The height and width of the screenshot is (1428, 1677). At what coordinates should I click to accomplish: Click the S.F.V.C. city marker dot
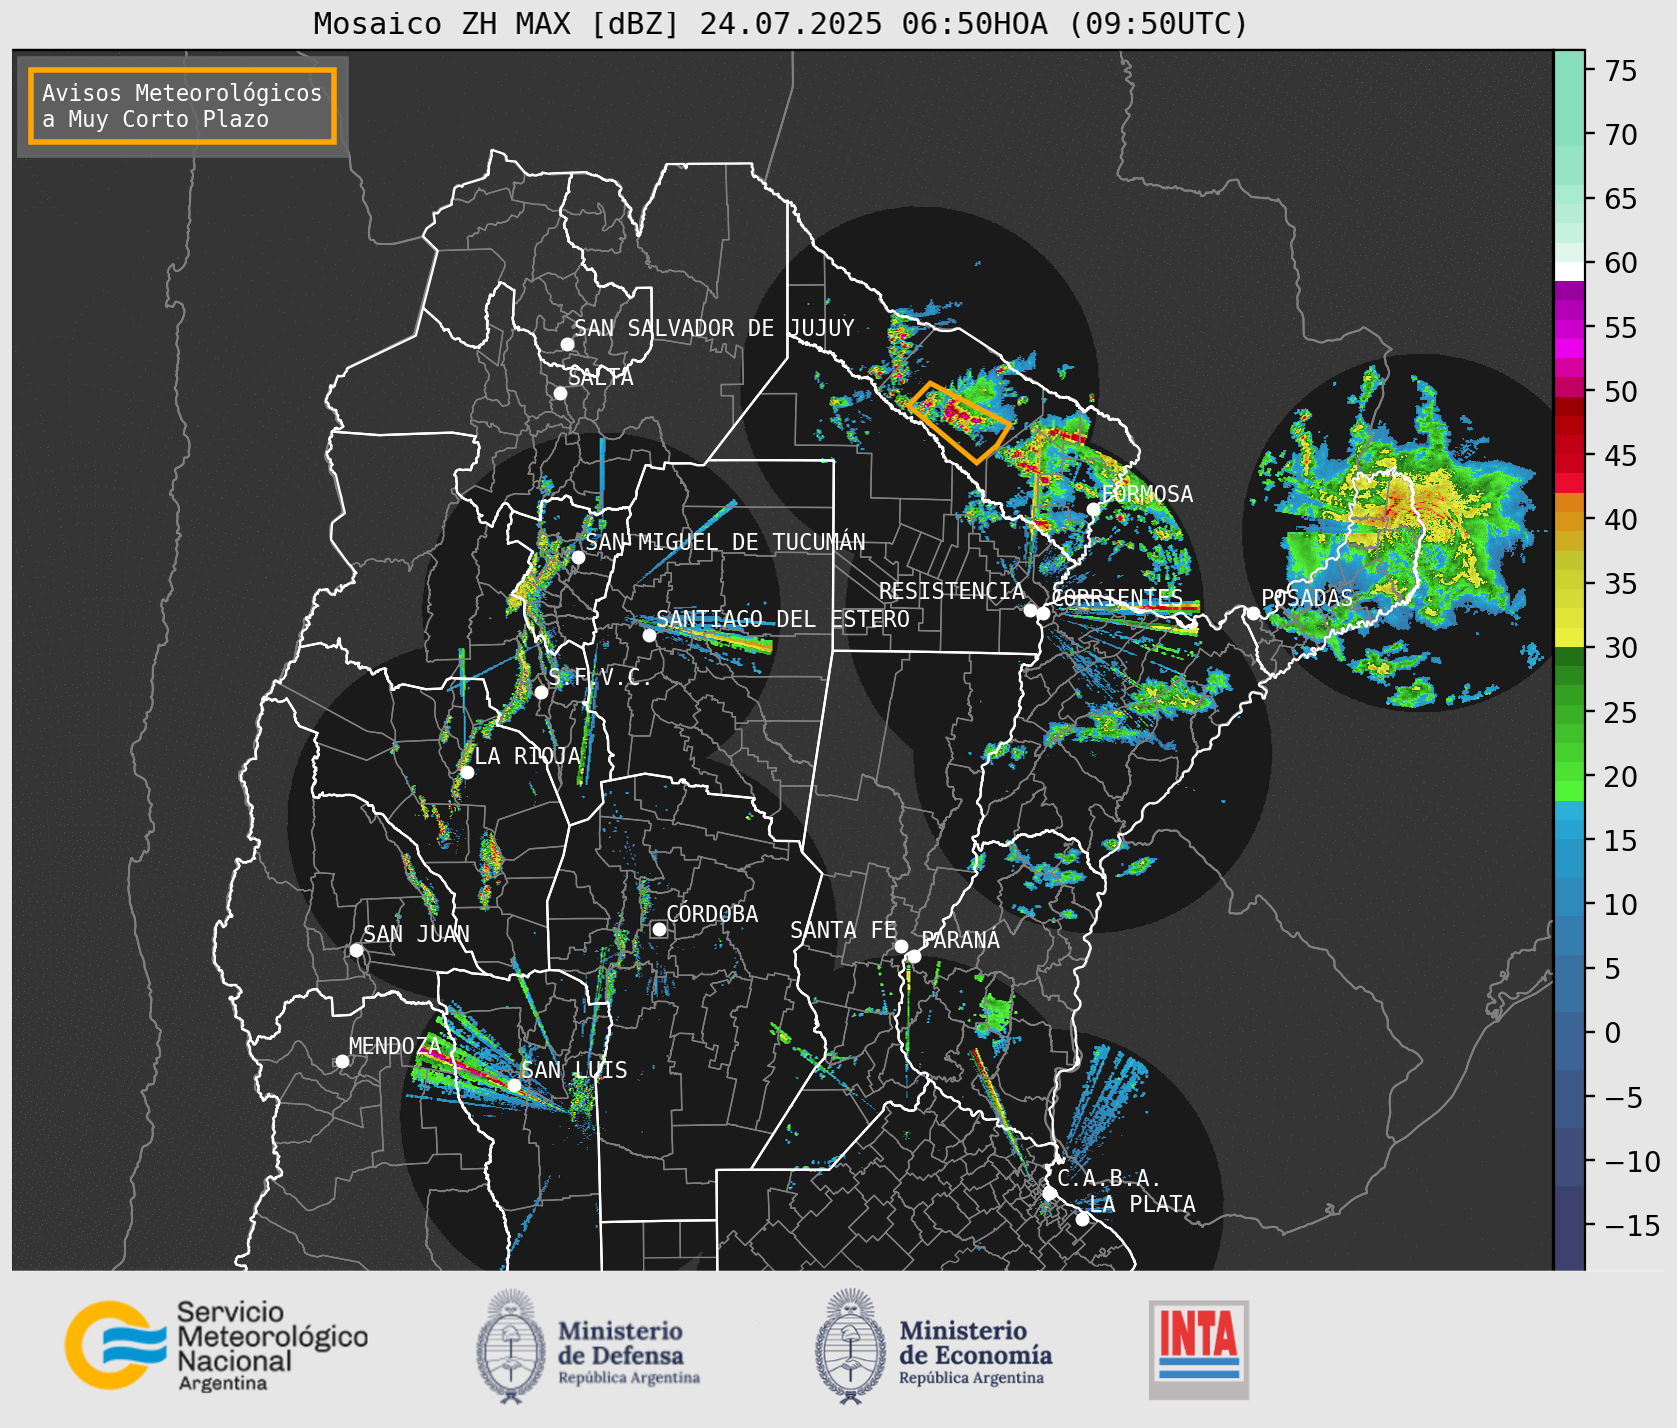click(541, 692)
